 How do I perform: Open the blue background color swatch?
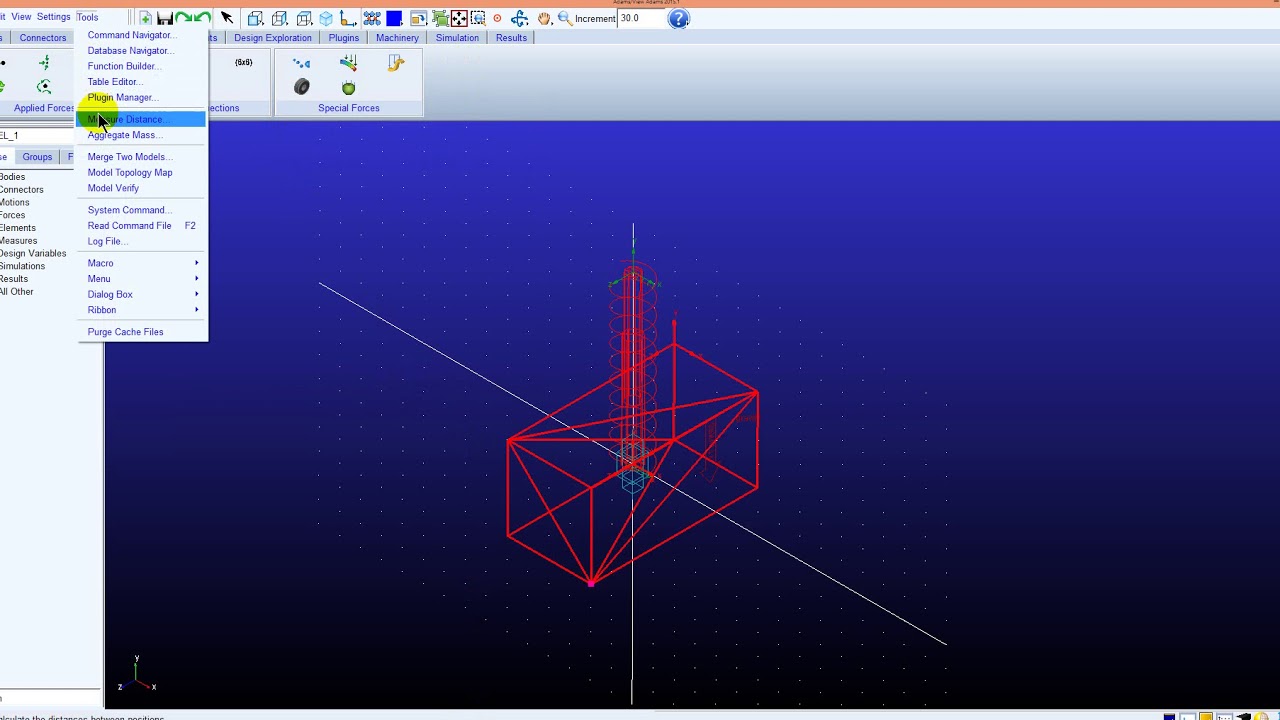(x=394, y=18)
